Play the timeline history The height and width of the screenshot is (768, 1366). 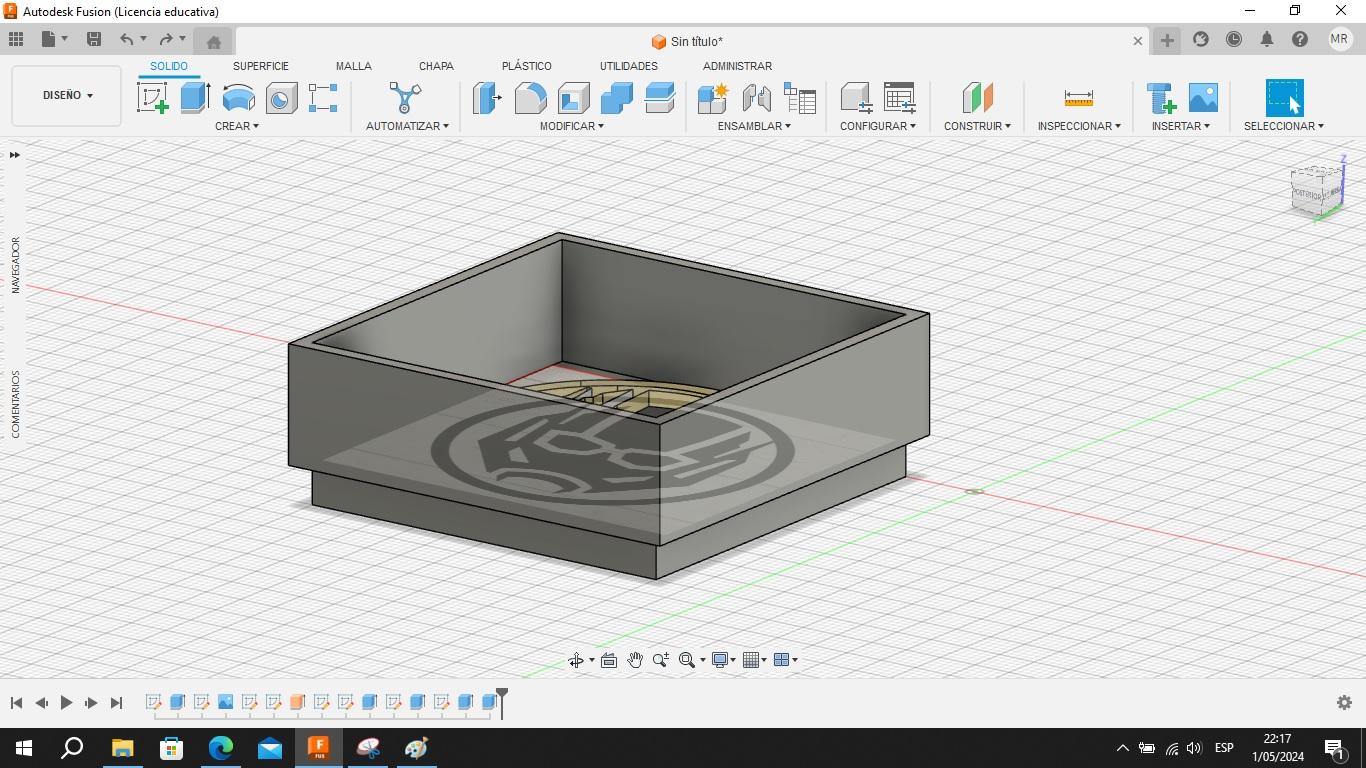(66, 703)
